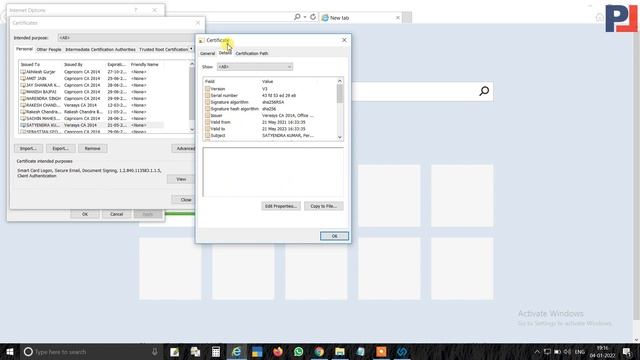The width and height of the screenshot is (640, 360).
Task: Click the browser address bar search icon
Action: (297, 17)
